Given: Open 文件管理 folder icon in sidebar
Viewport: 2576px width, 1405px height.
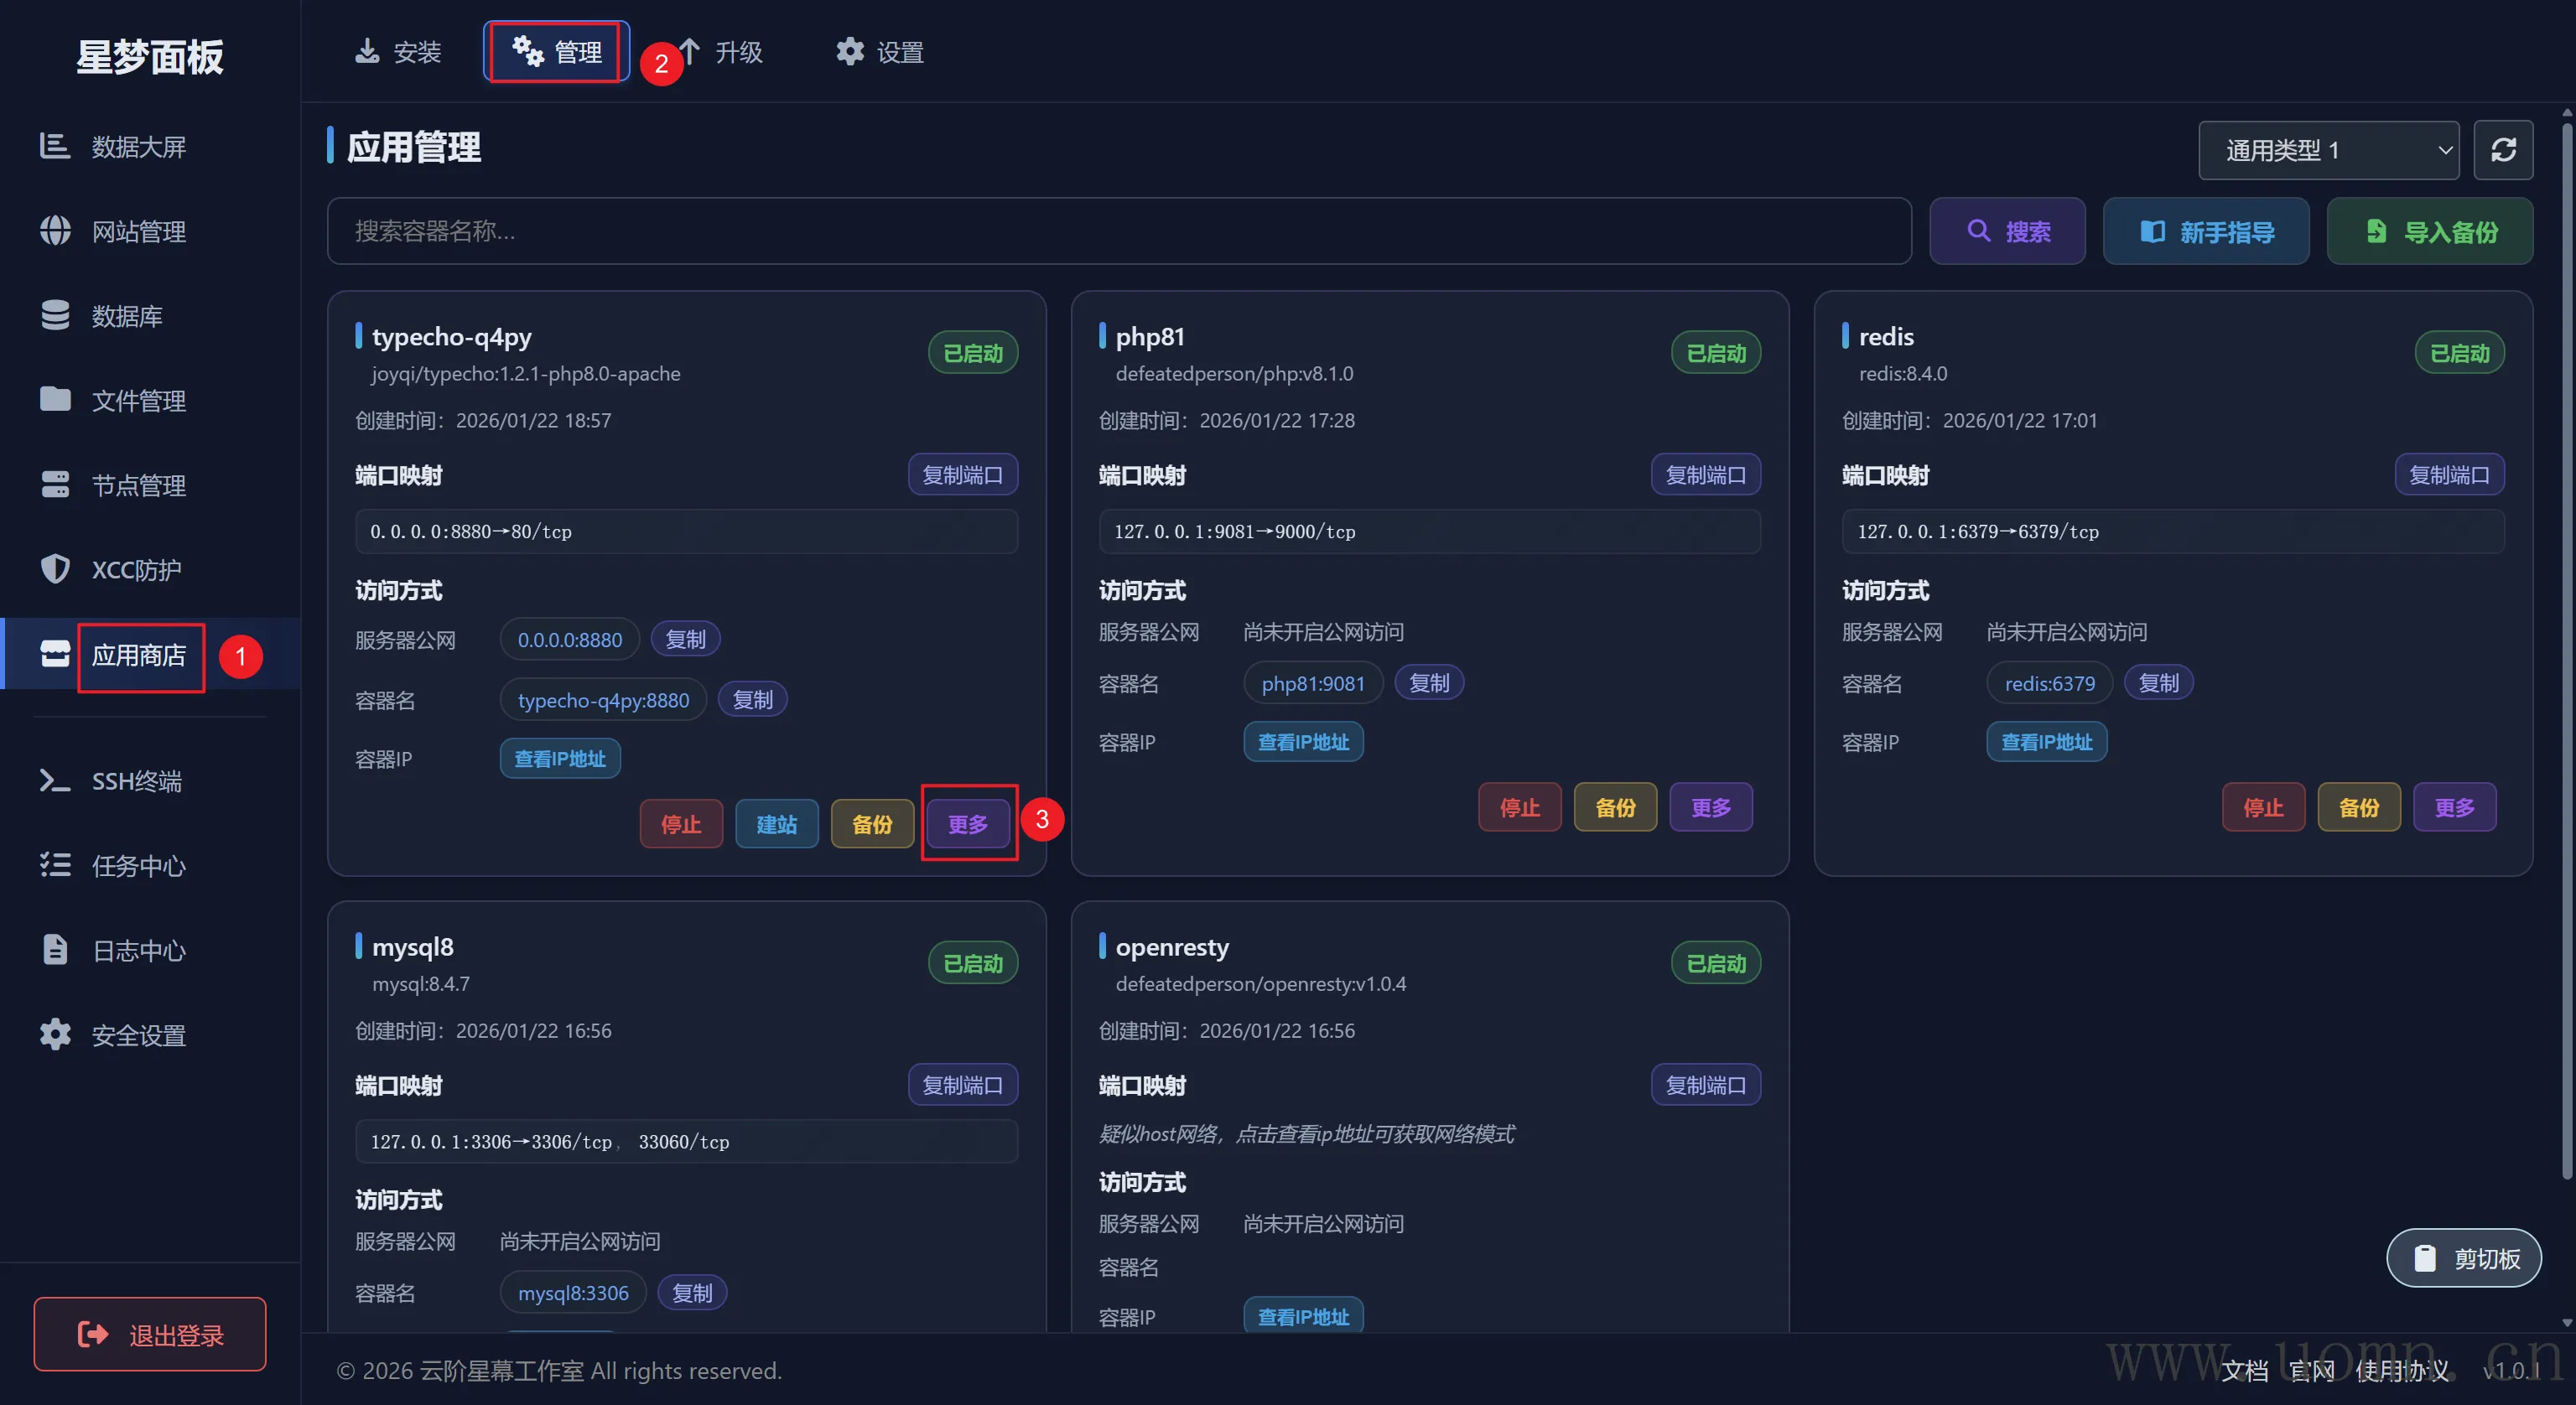Looking at the screenshot, I should click(55, 400).
